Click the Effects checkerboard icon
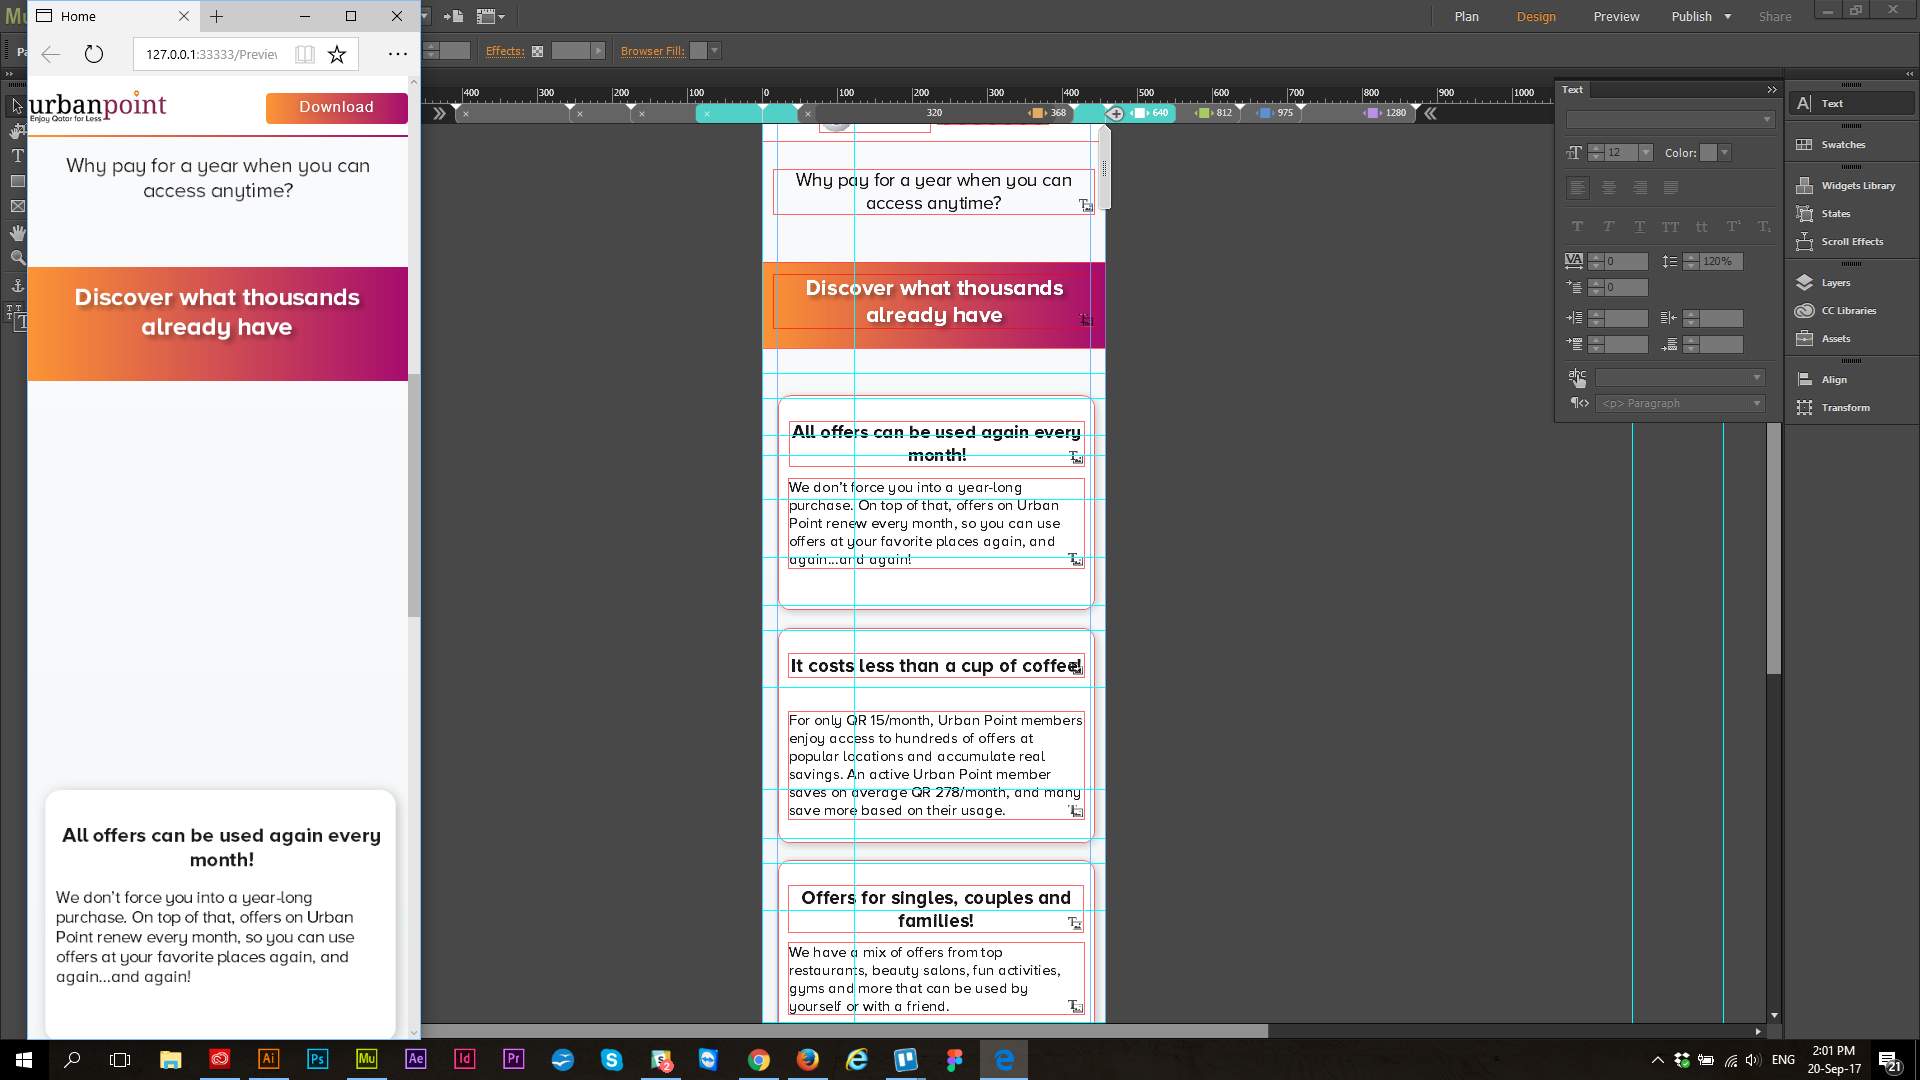Image resolution: width=1920 pixels, height=1080 pixels. (x=538, y=51)
